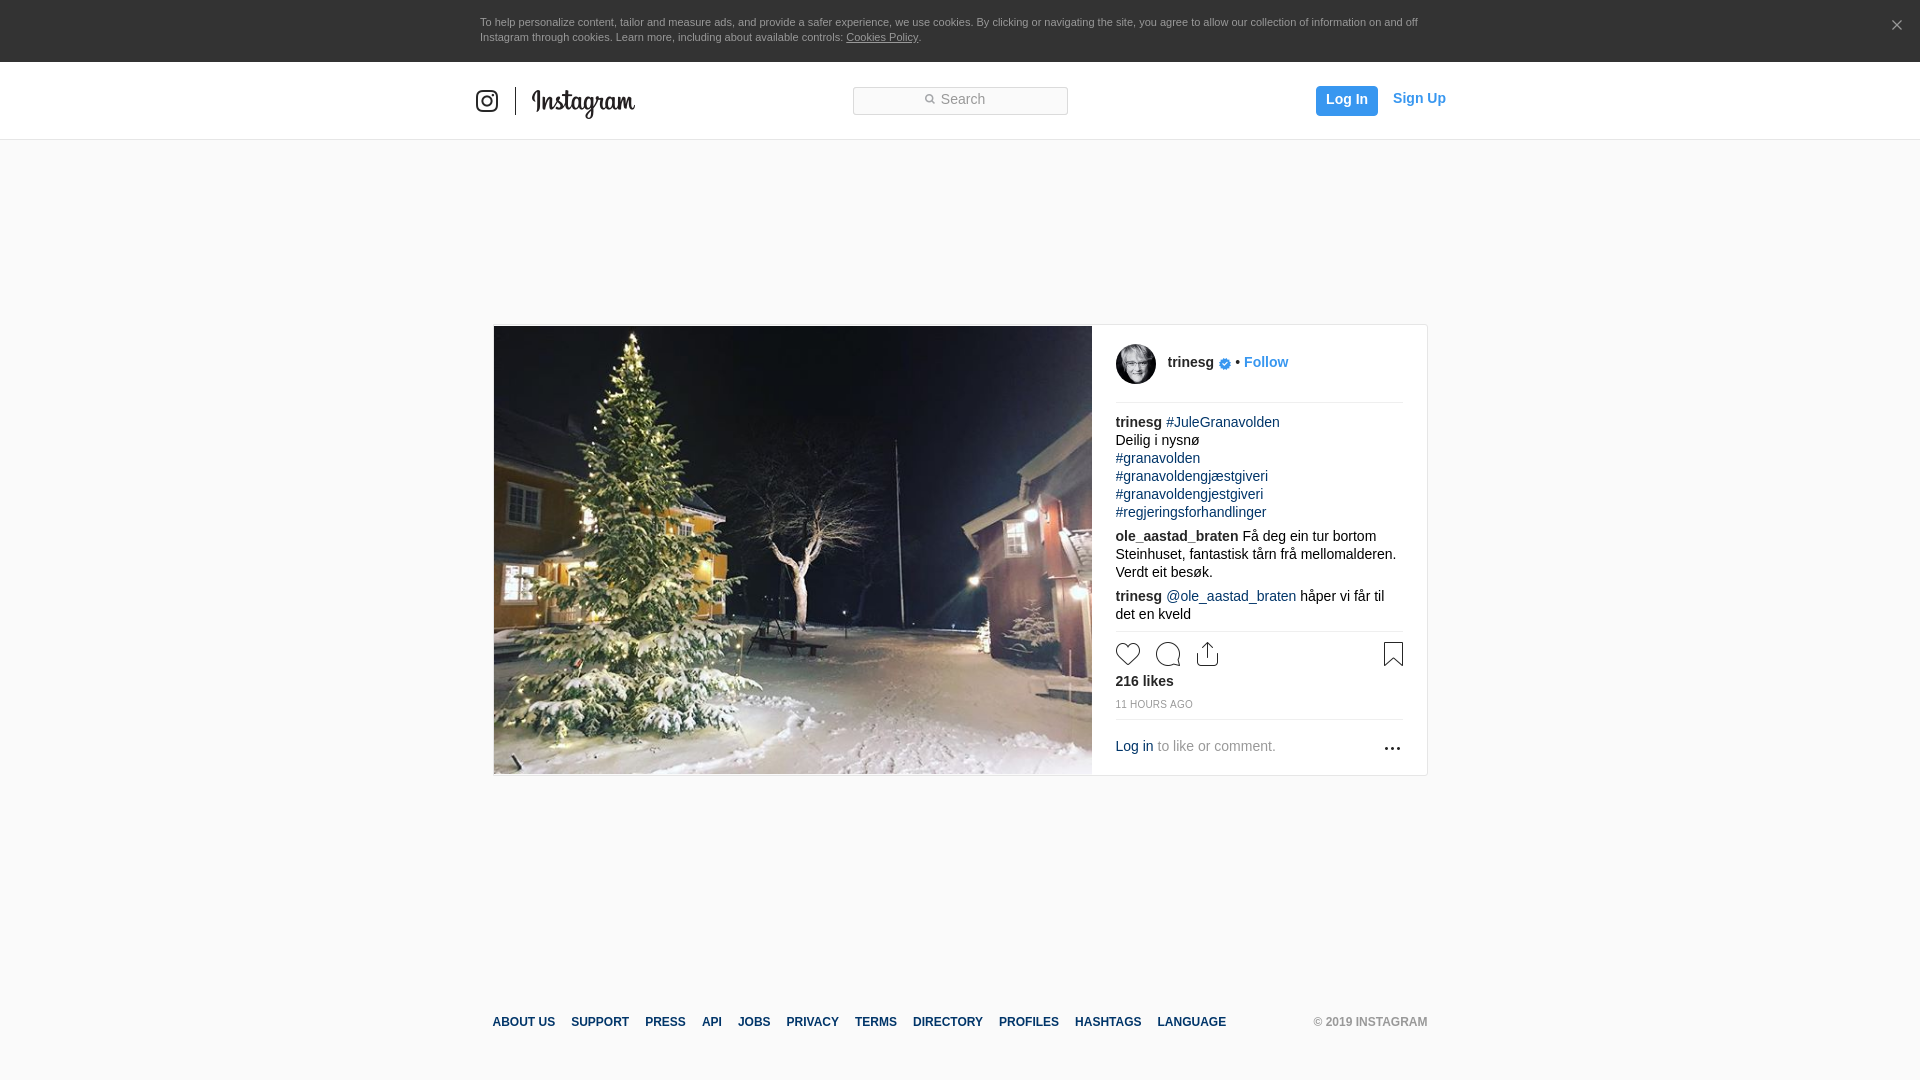Click the trinesg name before the caption
This screenshot has width=1920, height=1080.
tap(1139, 422)
